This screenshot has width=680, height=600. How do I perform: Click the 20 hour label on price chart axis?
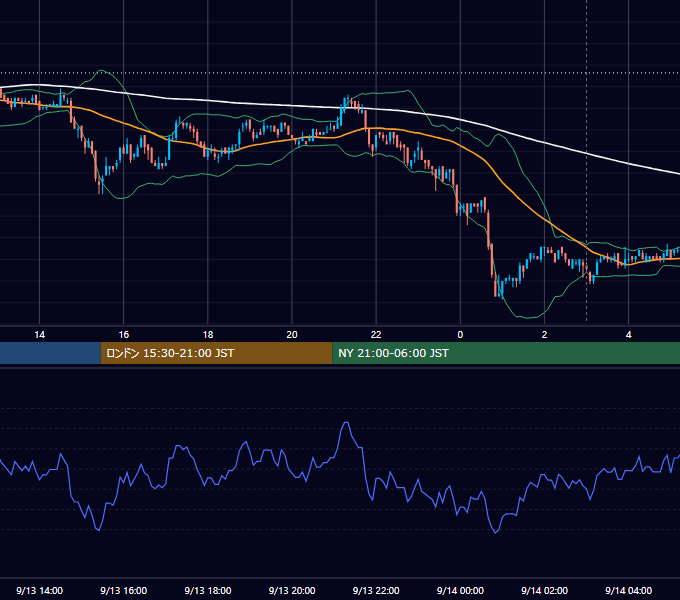[292, 335]
